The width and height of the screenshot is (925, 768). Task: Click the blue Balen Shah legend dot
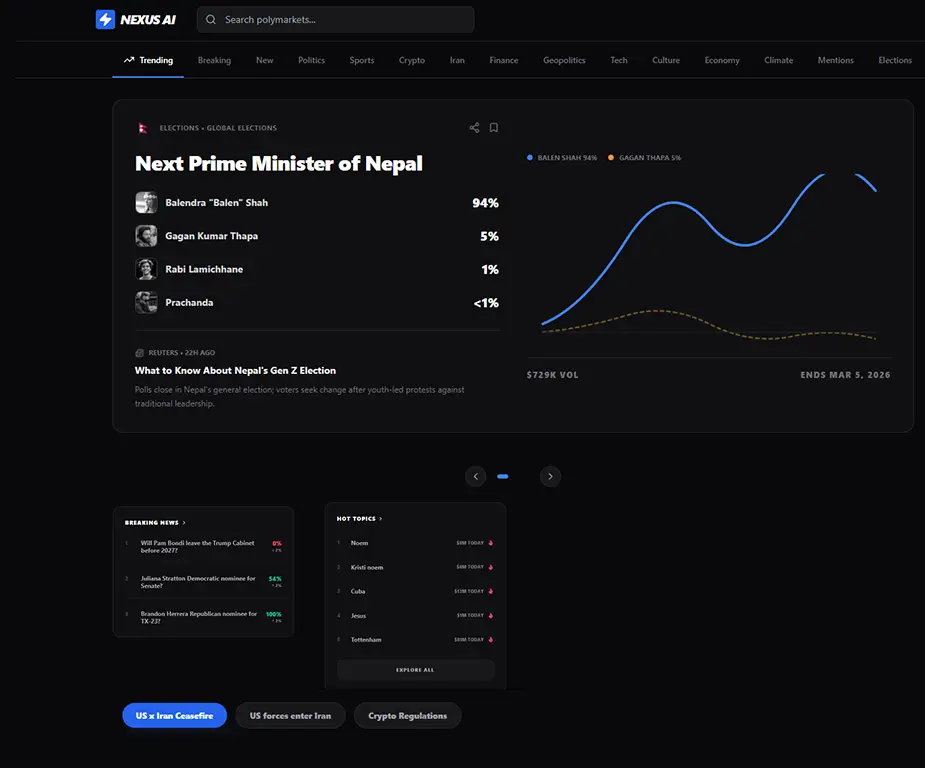coord(530,157)
